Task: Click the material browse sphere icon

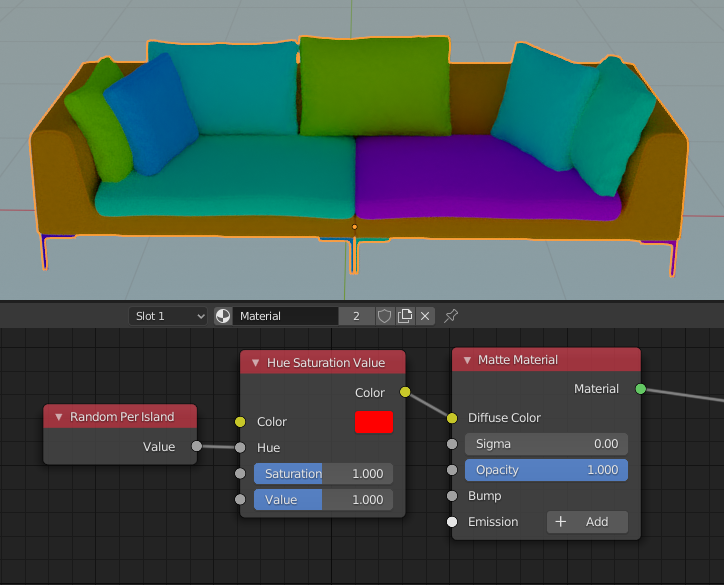Action: pyautogui.click(x=222, y=316)
